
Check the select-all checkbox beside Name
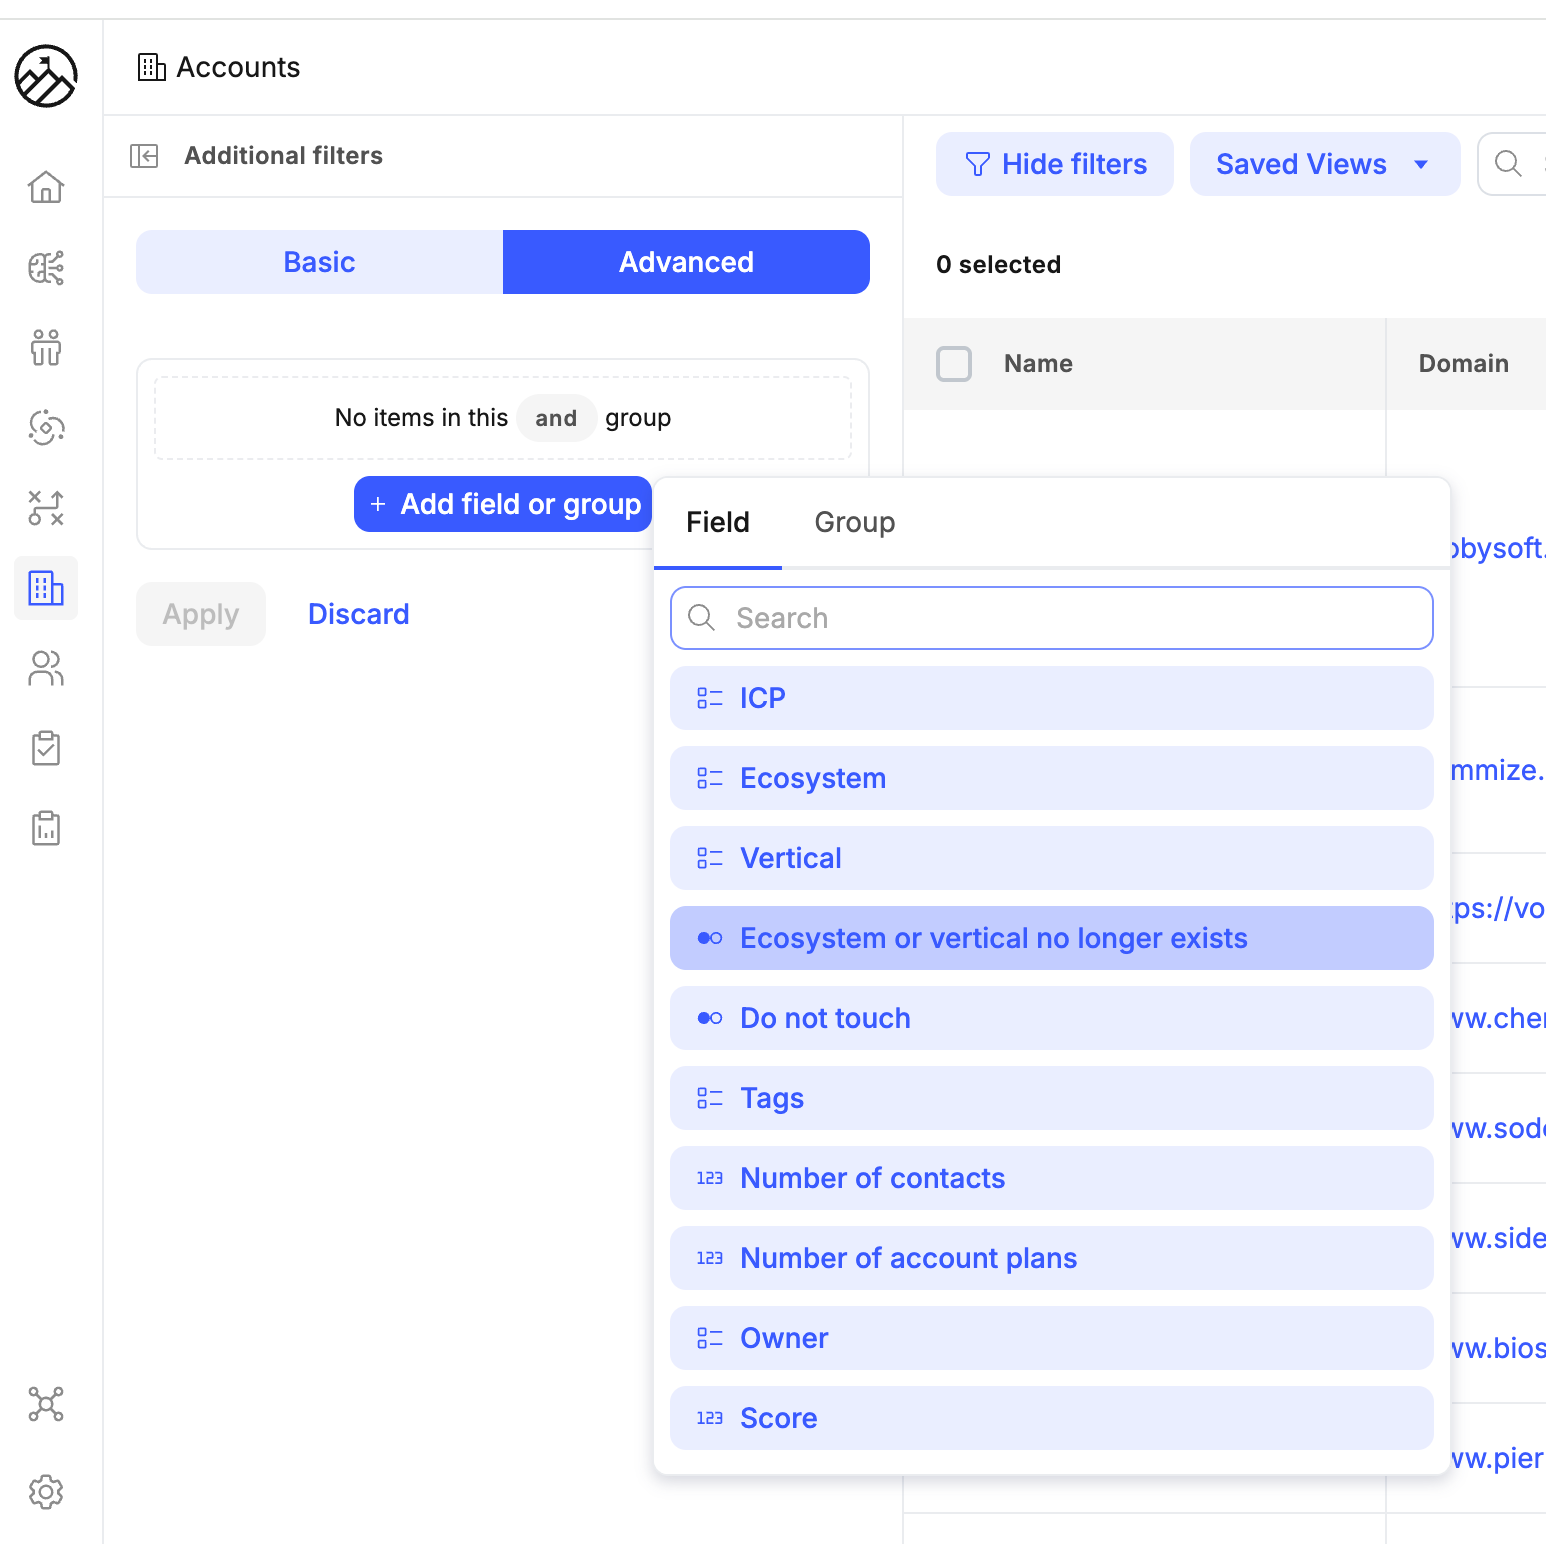click(953, 364)
